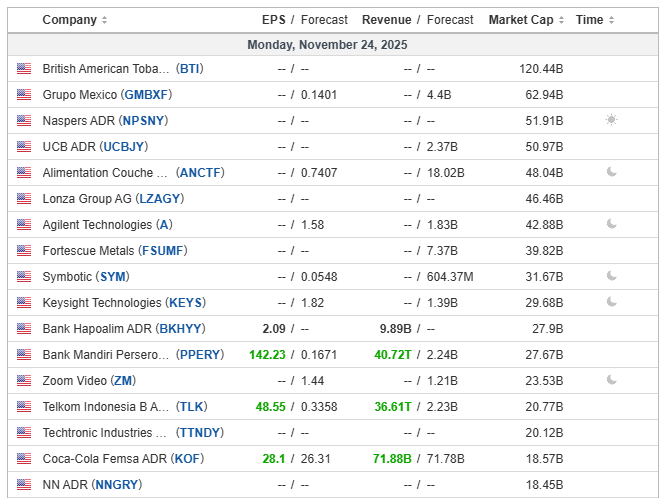
Task: Open Grupo Mexico company page
Action: click(80, 95)
